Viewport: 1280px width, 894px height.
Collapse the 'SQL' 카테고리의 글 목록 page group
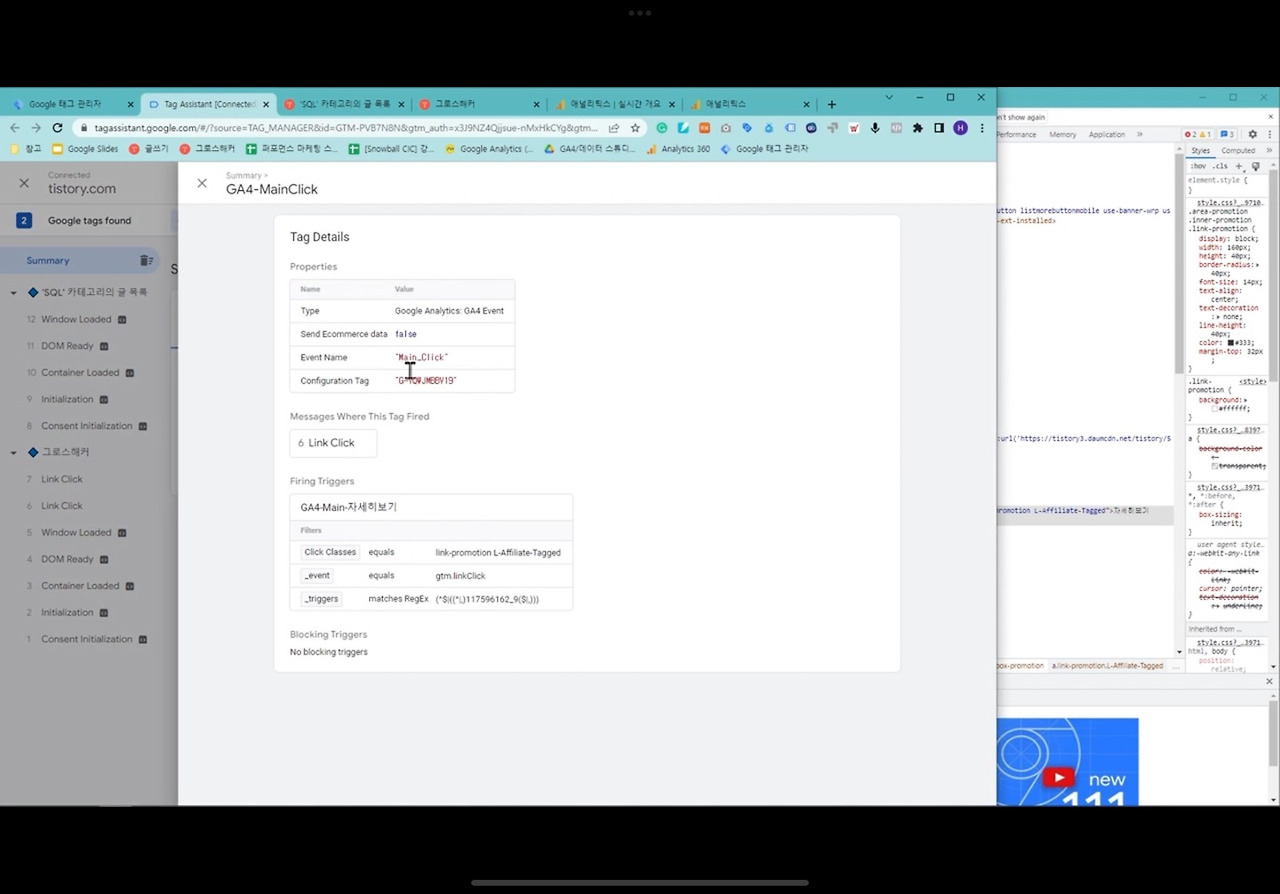click(14, 293)
